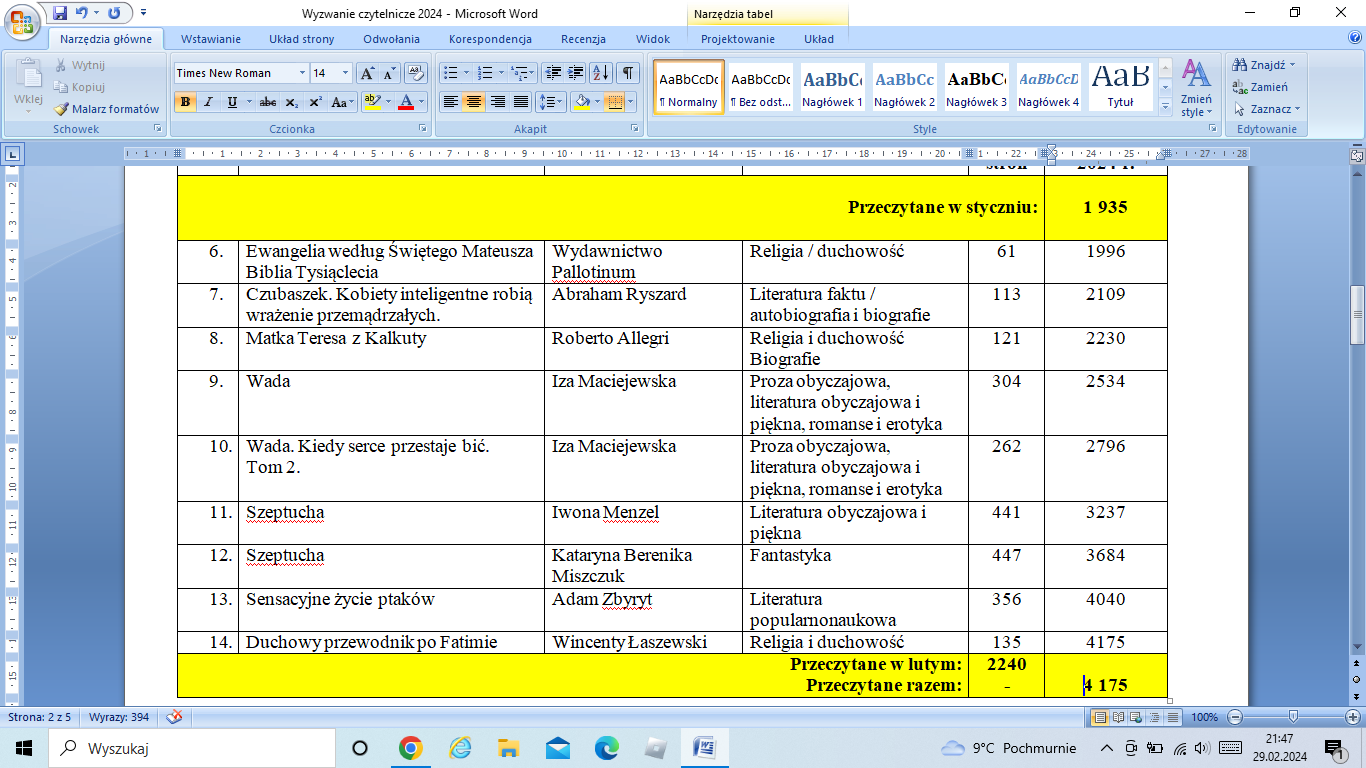Align text to the left

coord(451,102)
